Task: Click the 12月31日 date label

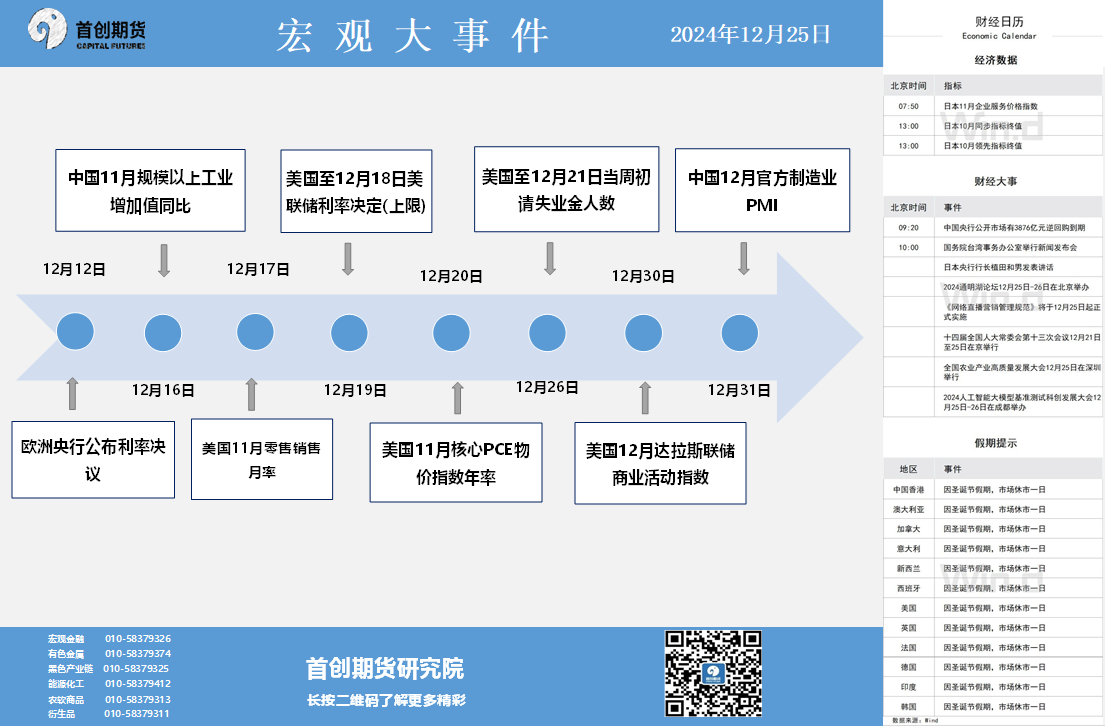Action: (739, 390)
